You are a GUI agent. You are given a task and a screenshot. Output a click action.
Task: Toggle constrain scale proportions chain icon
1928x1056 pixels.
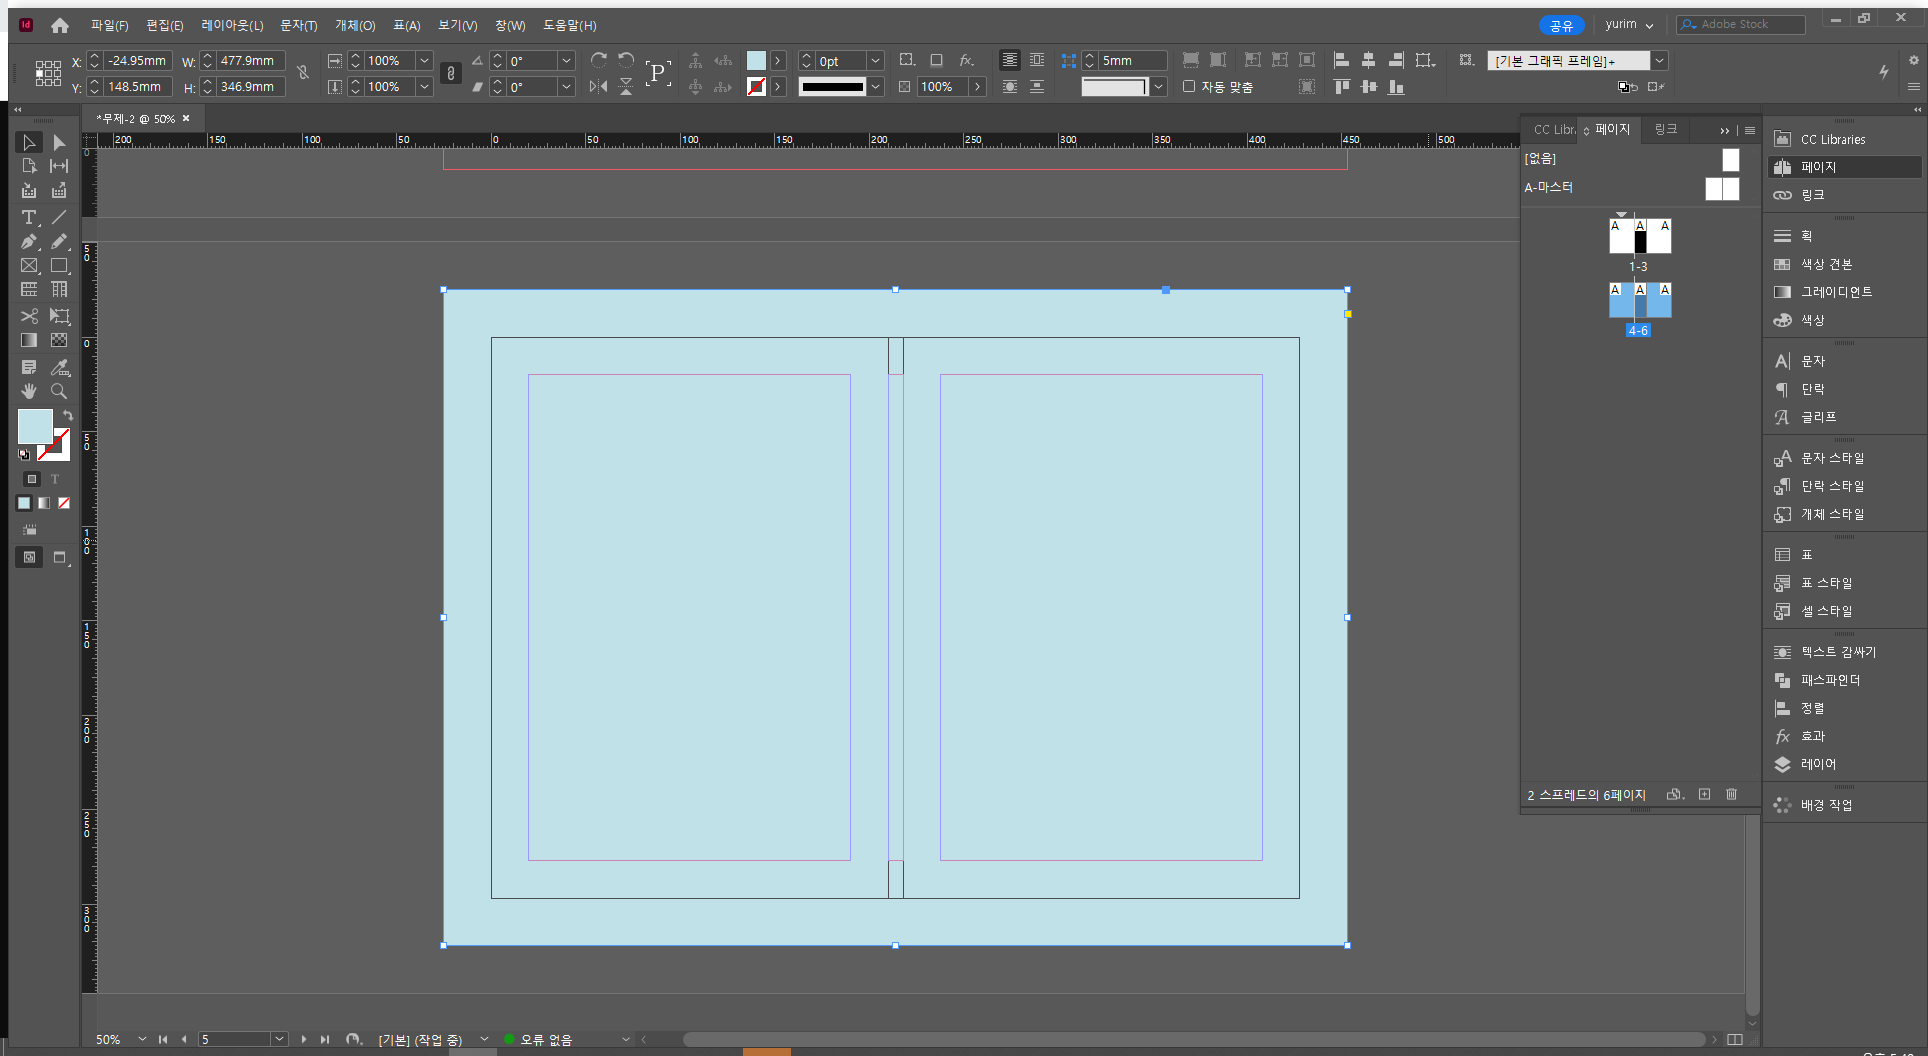tap(451, 73)
